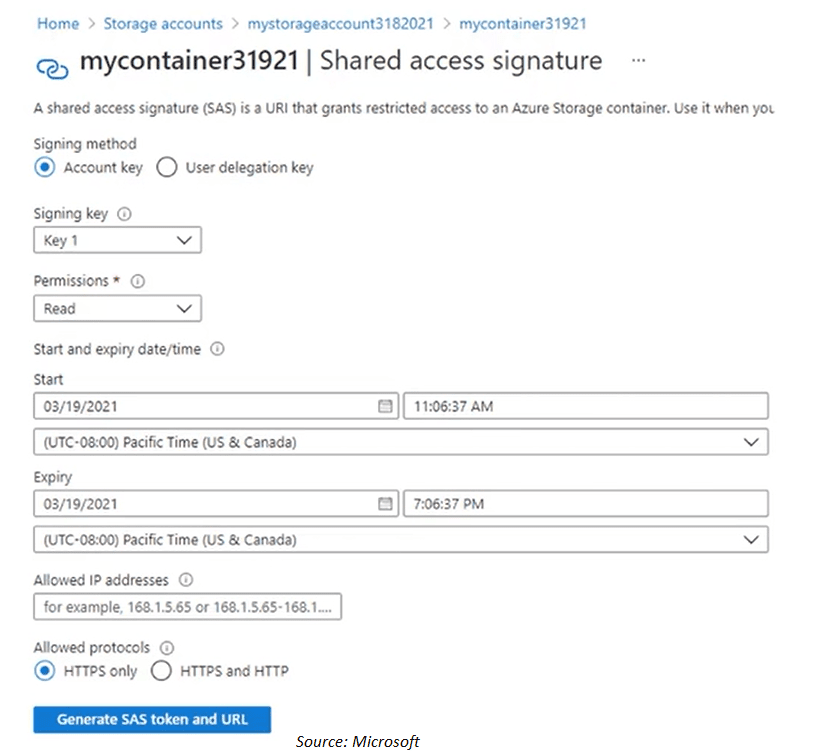Select the User delegation key option

pyautogui.click(x=166, y=168)
